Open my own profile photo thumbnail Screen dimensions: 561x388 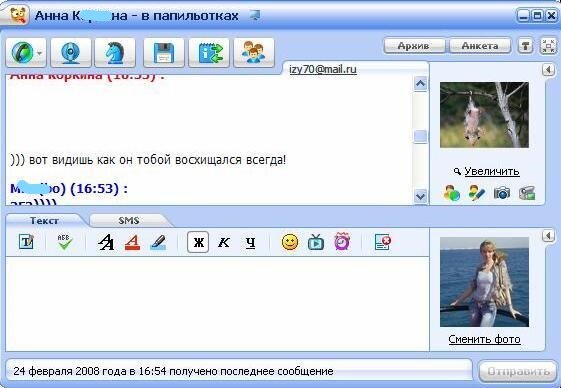tap(484, 282)
